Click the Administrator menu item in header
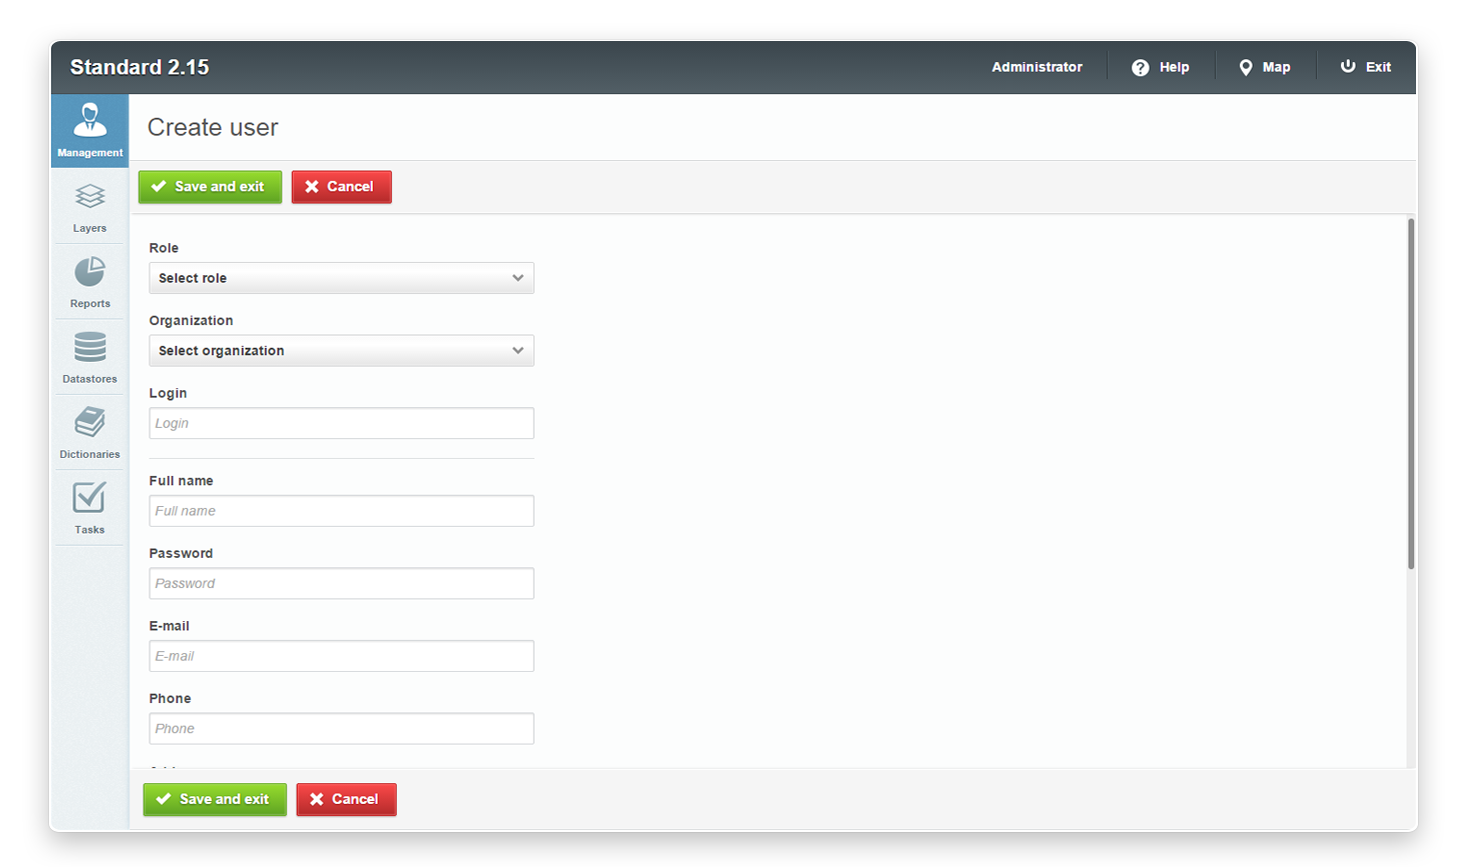Image resolution: width=1470 pixels, height=867 pixels. pos(1037,67)
